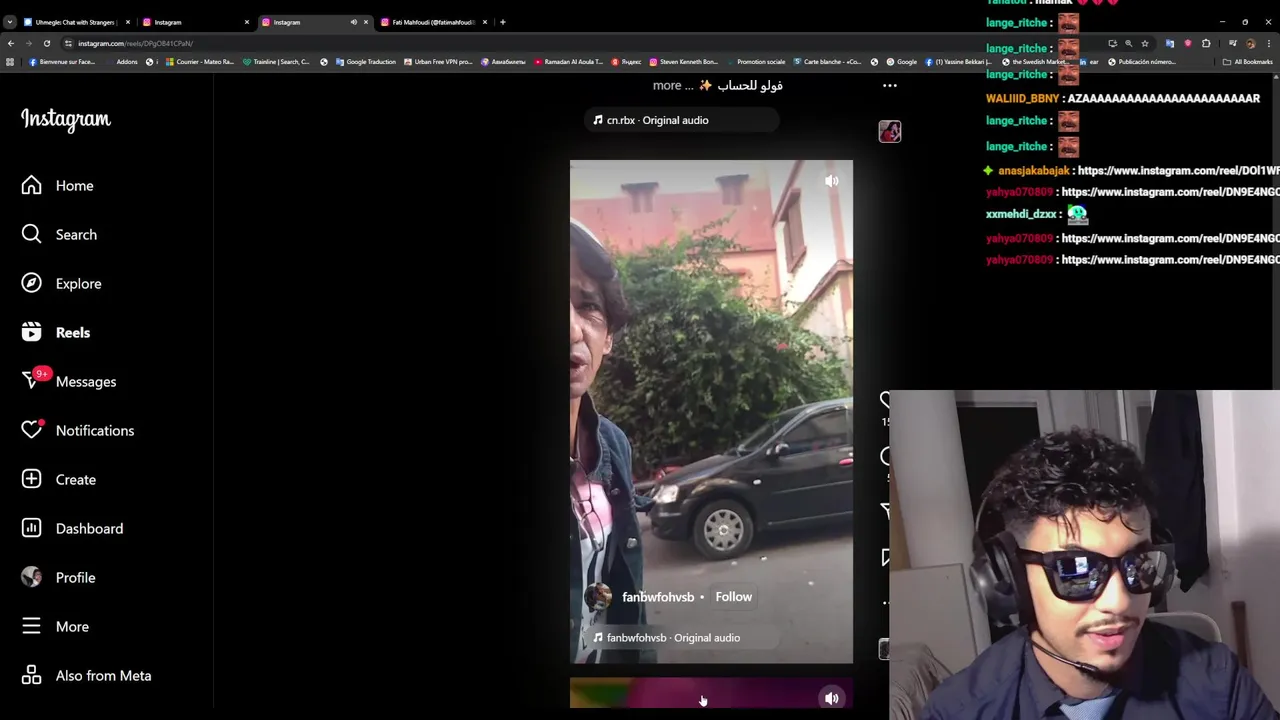This screenshot has height=720, width=1280.
Task: Expand Also from Meta in the sidebar
Action: [86, 675]
